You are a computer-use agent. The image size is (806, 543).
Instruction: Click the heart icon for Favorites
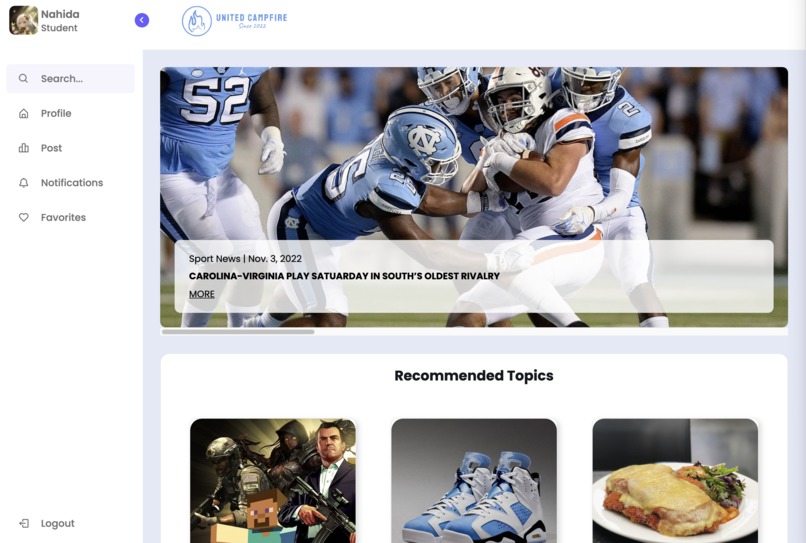[x=24, y=218]
